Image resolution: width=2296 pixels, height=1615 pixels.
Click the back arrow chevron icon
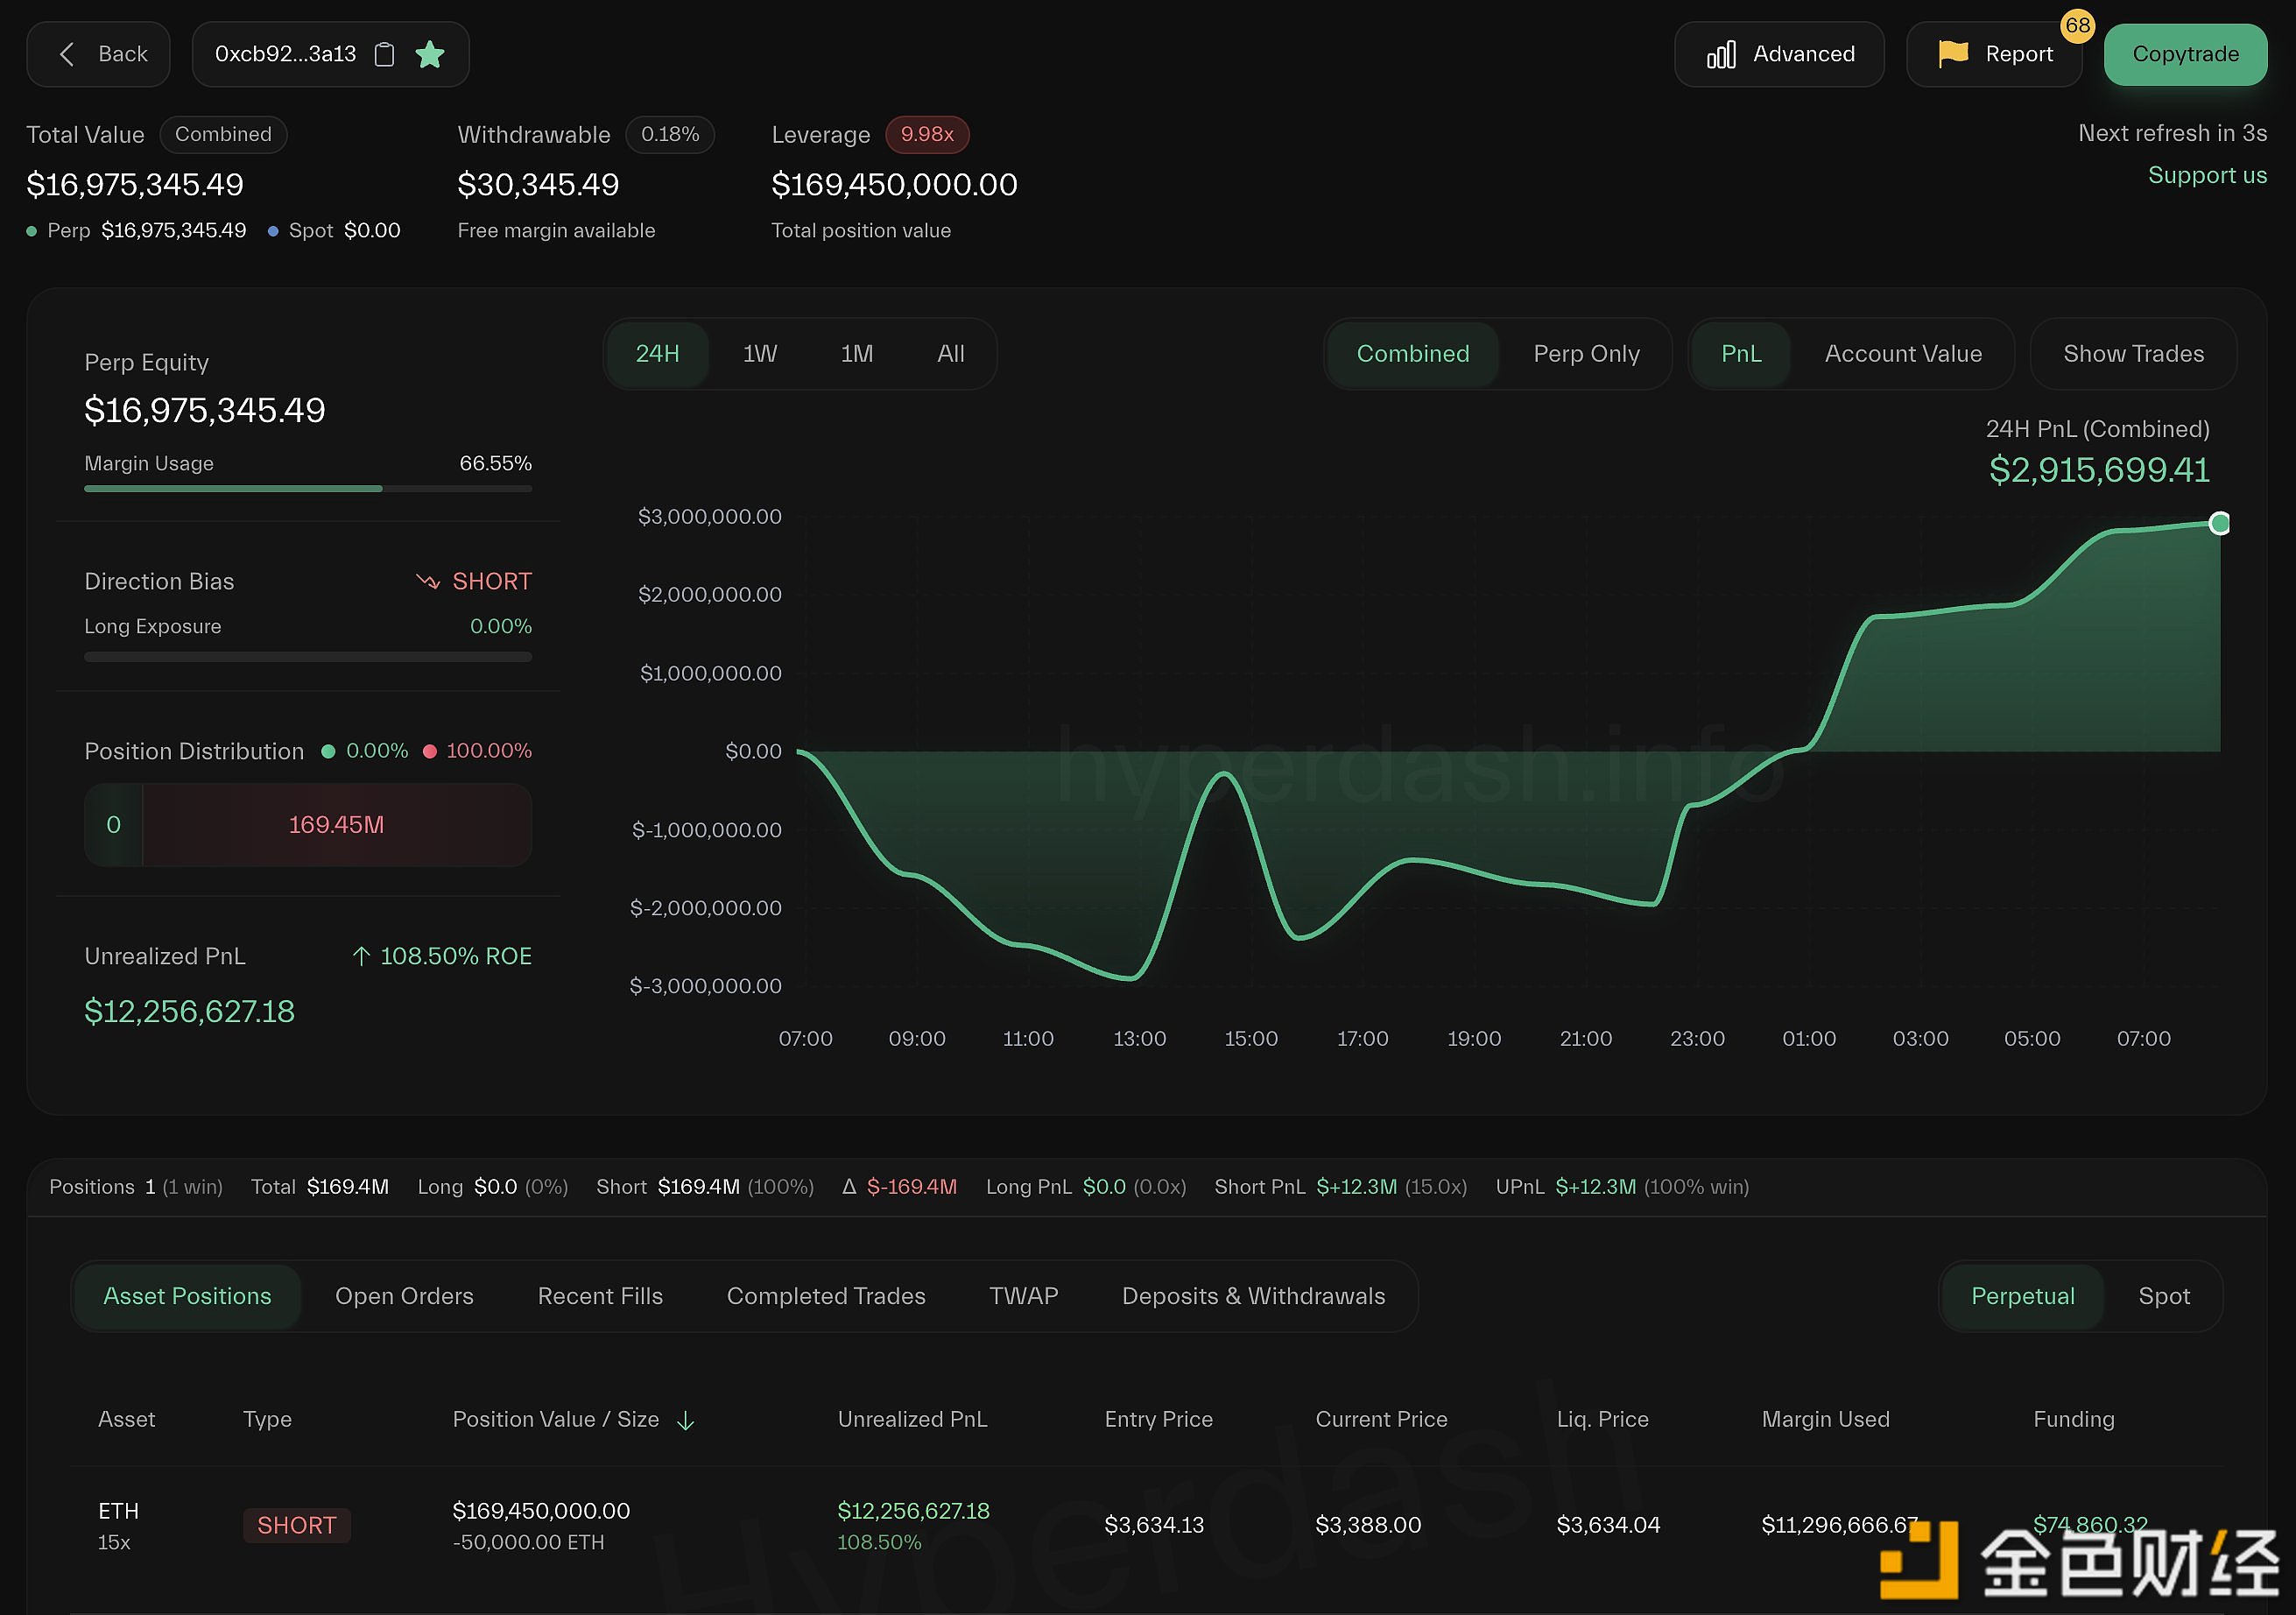pos(67,54)
